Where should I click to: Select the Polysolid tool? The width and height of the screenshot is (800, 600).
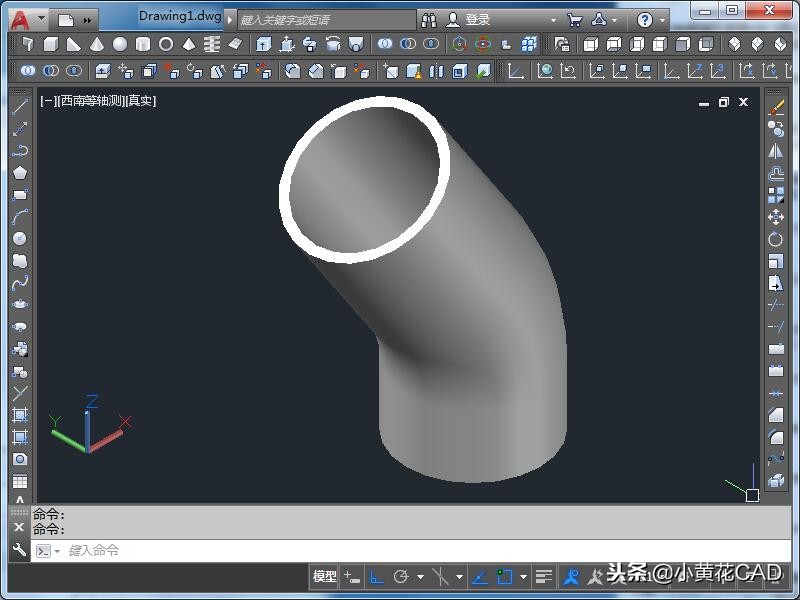point(28,45)
